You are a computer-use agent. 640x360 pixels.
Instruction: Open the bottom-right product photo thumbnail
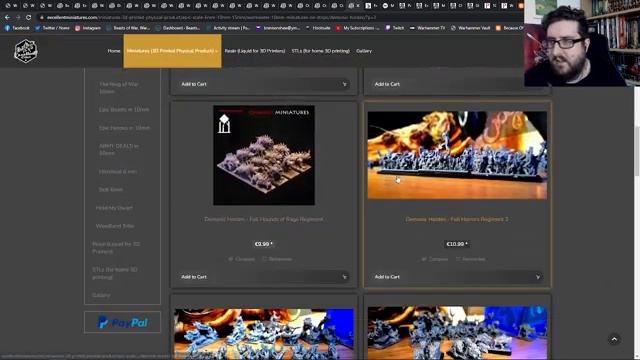[457, 333]
